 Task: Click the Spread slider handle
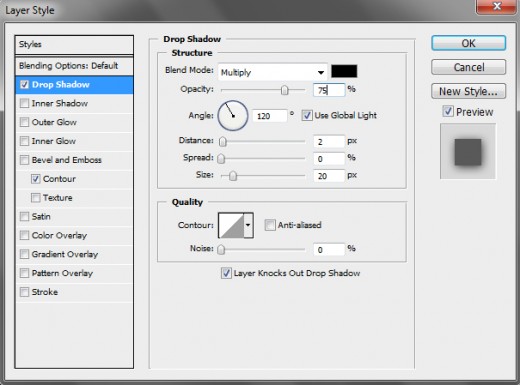(x=221, y=159)
